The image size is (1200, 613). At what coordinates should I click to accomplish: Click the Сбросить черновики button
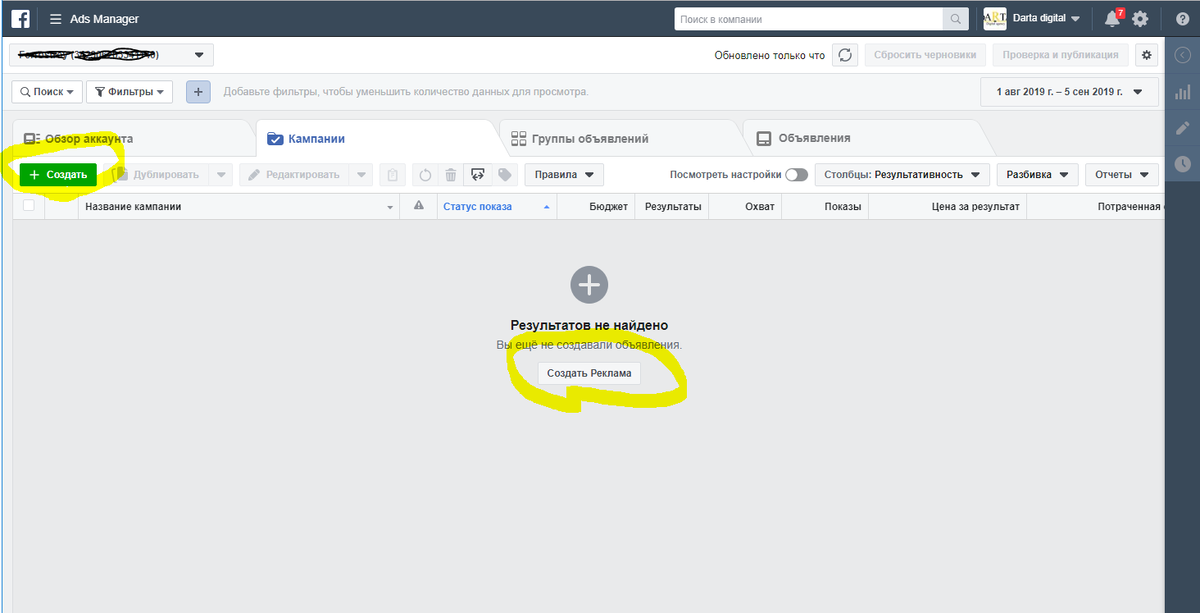click(x=925, y=55)
